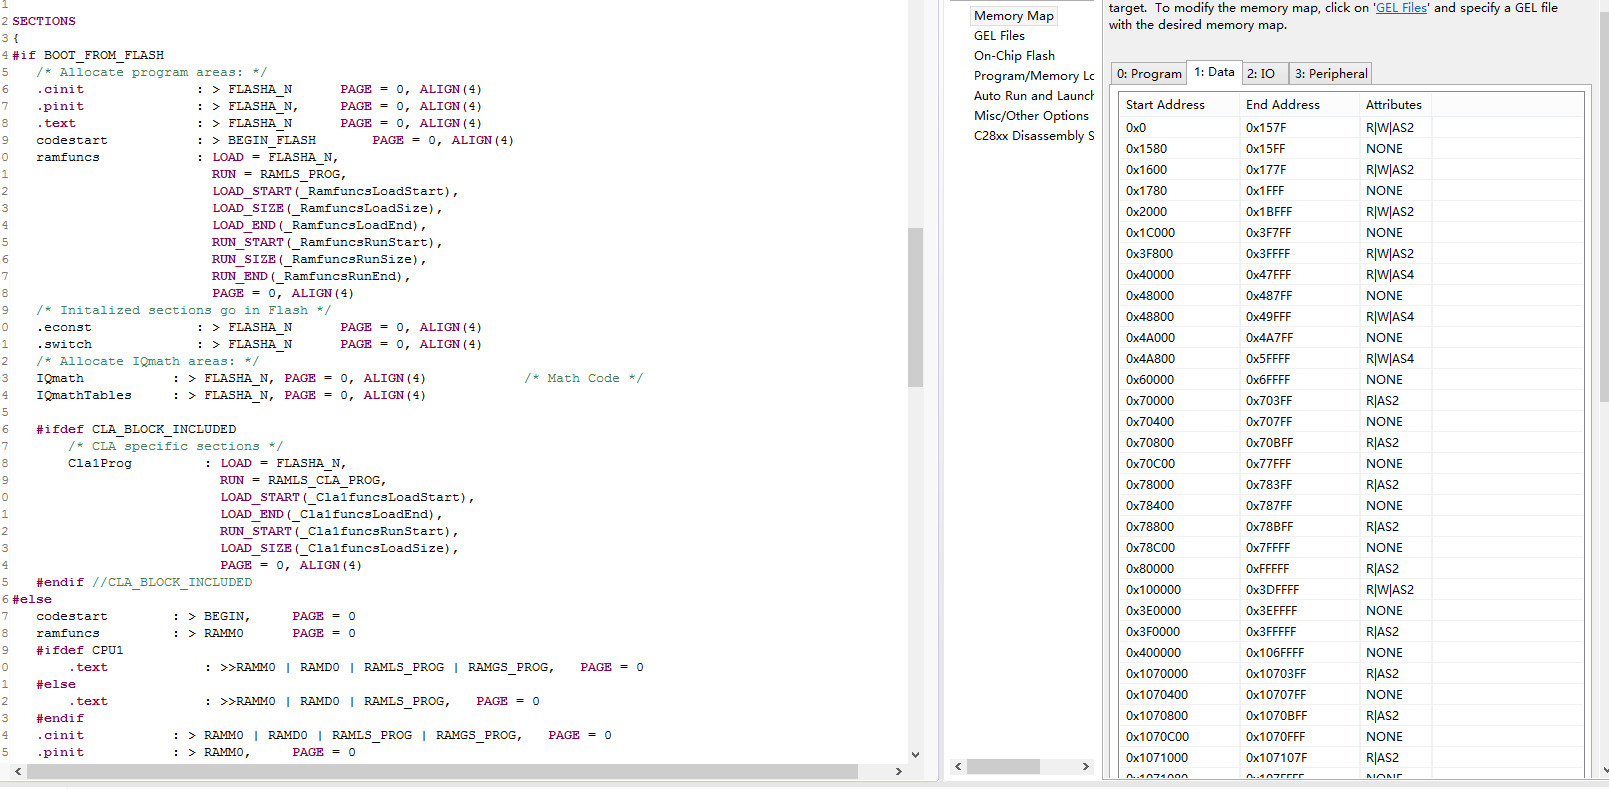Switch to the 0: Program tab

click(x=1149, y=74)
